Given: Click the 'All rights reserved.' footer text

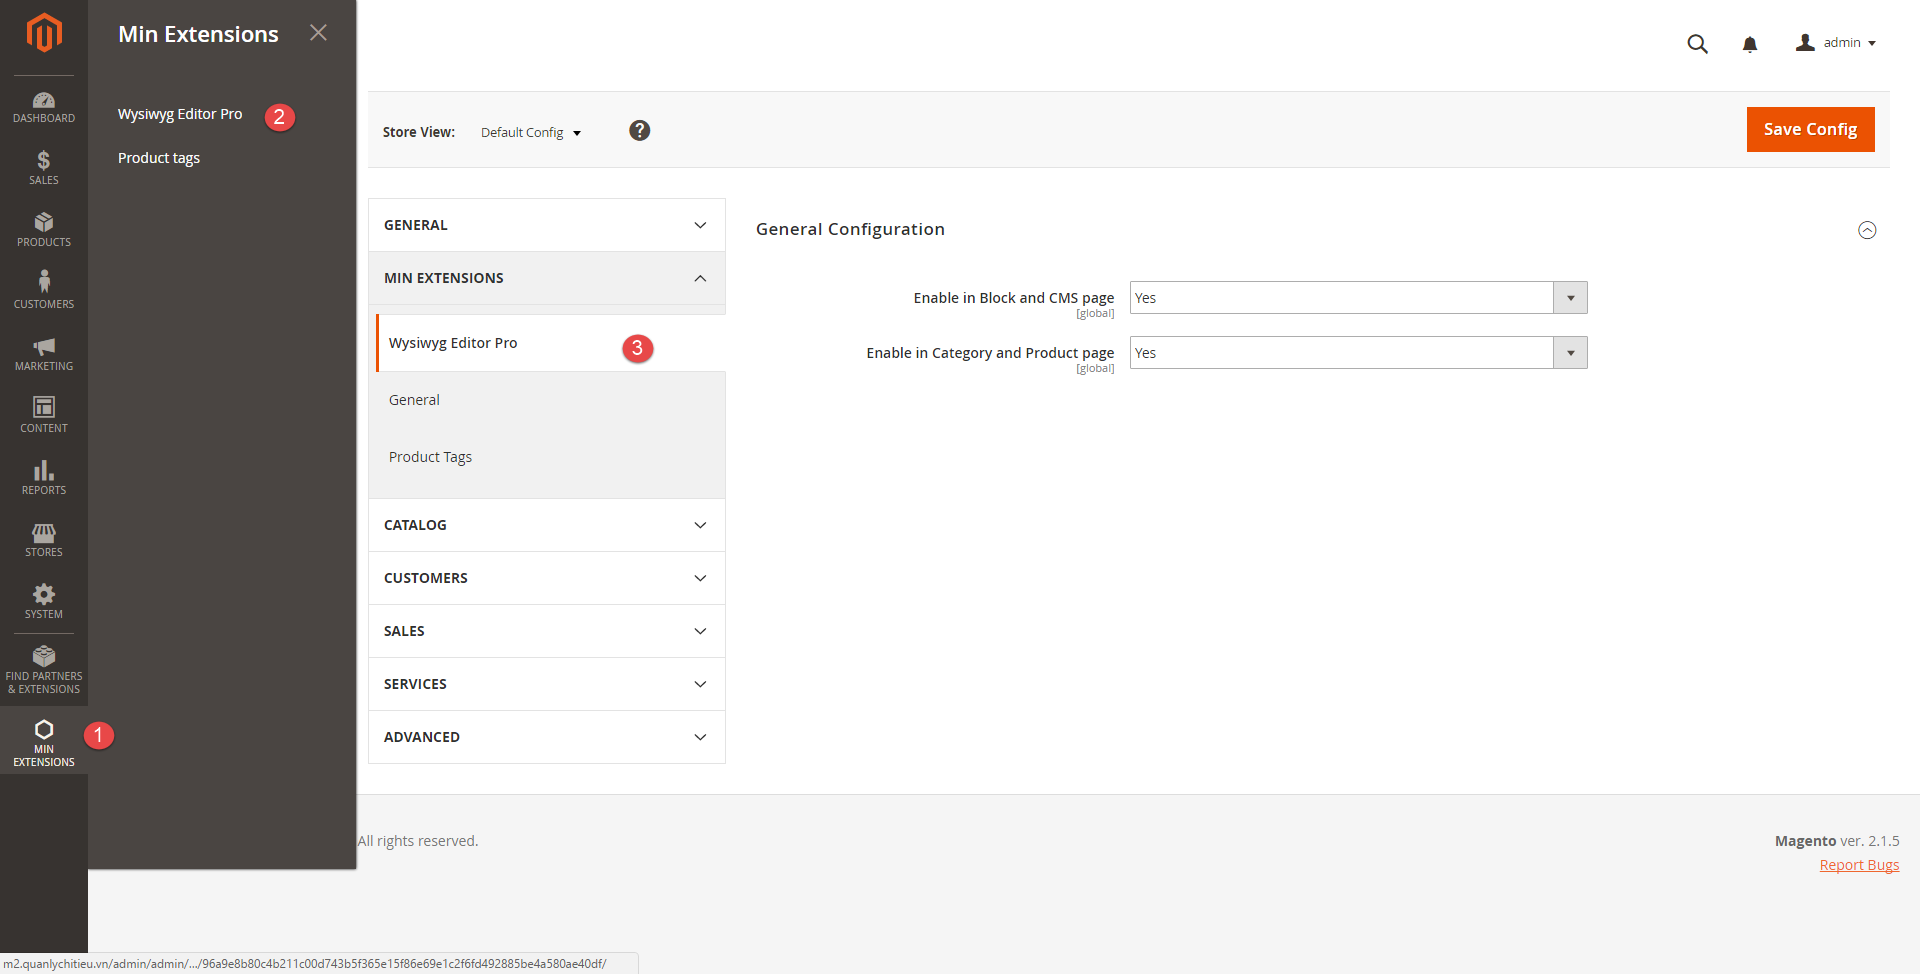Looking at the screenshot, I should 418,841.
